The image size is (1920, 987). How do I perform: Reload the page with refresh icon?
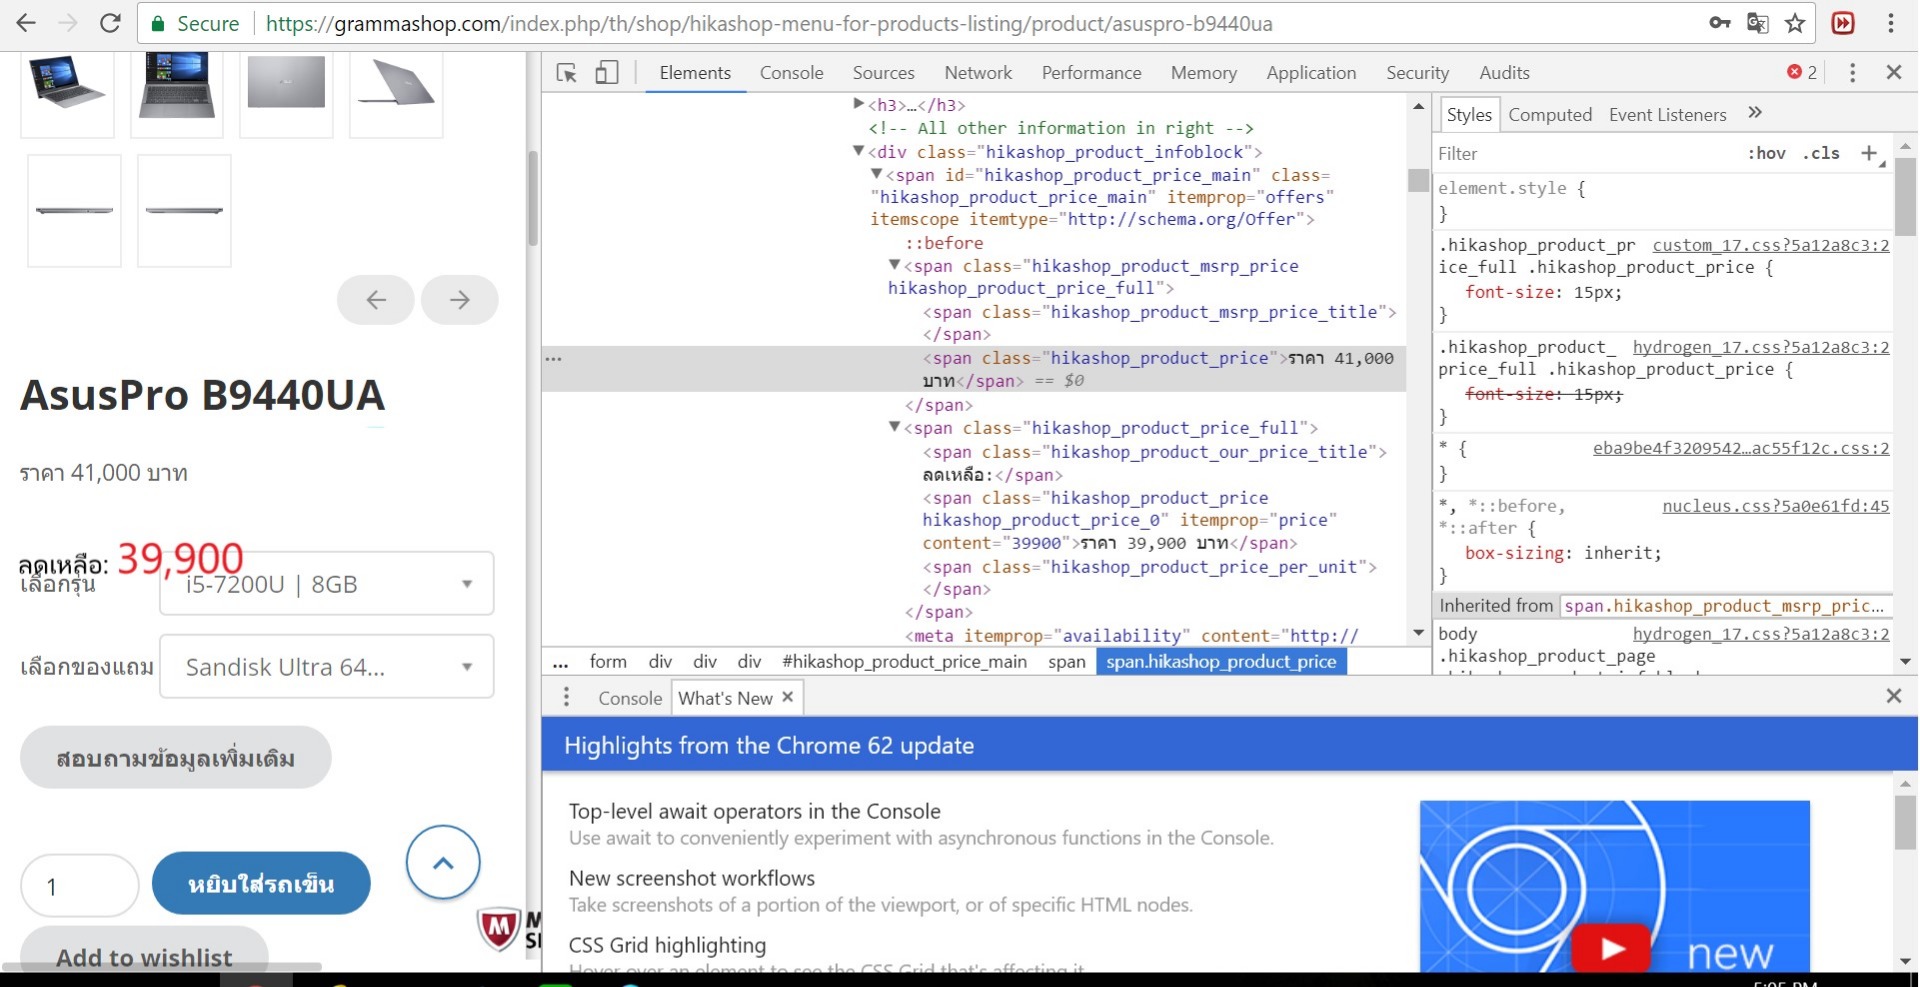point(110,23)
